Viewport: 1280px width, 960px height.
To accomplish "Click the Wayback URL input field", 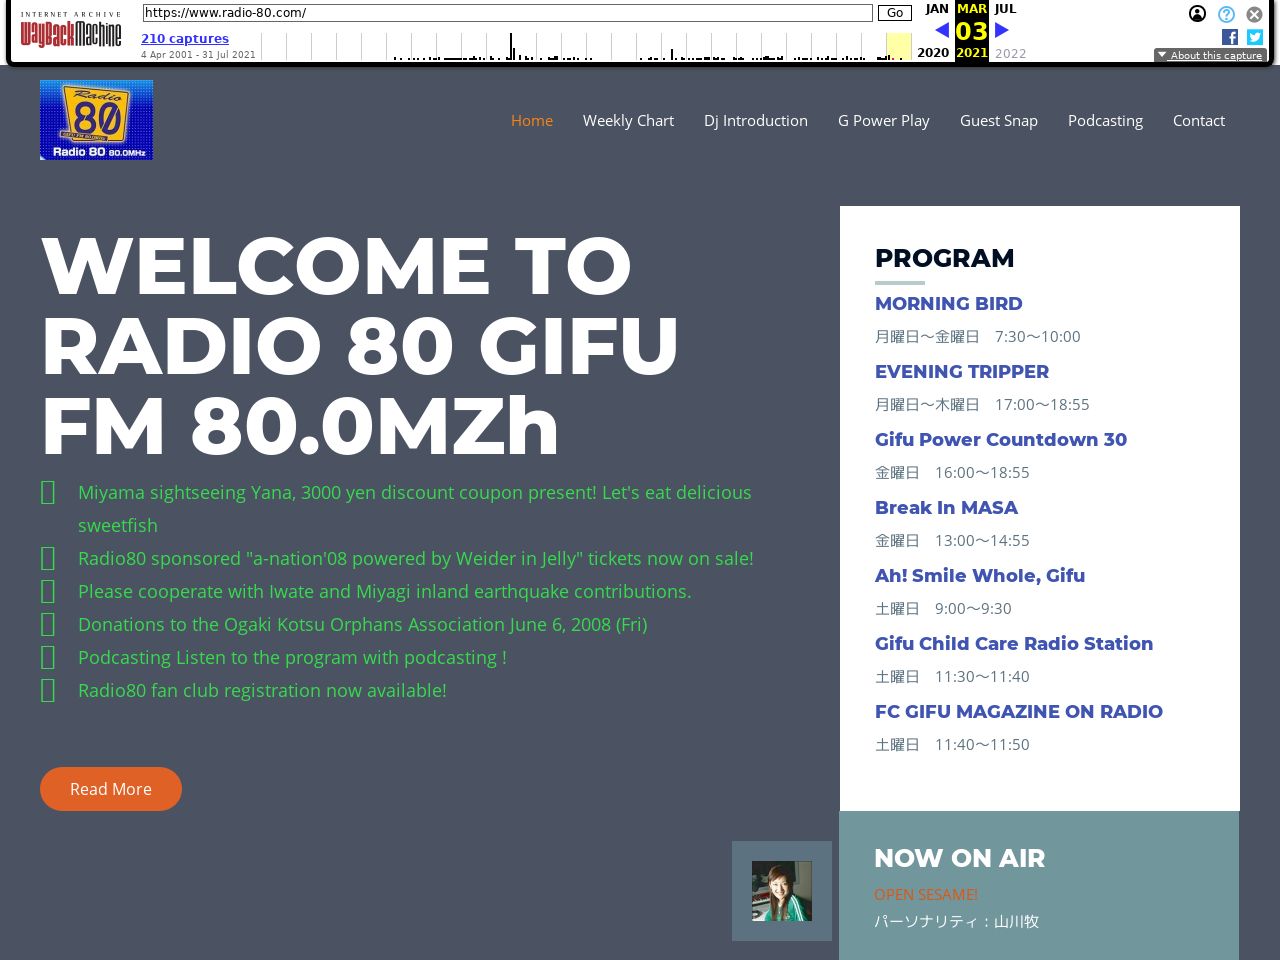I will coord(507,13).
